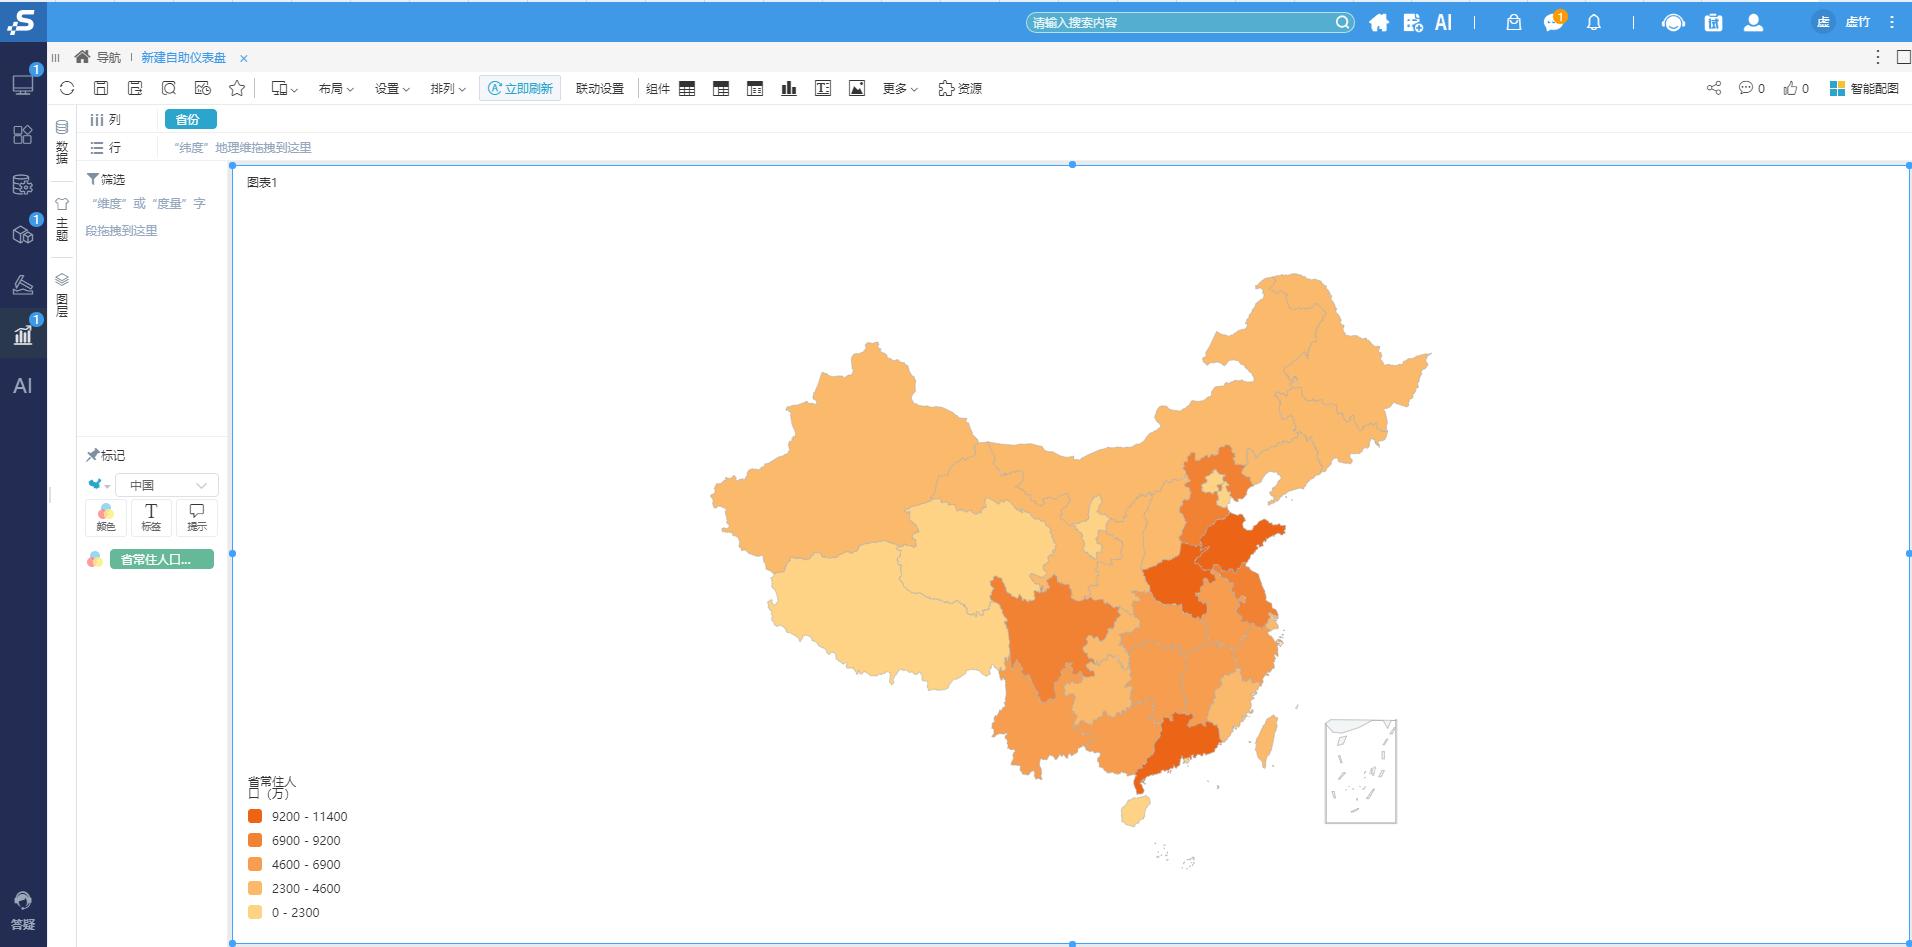Expand the 排列 arrangement dropdown
The width and height of the screenshot is (1912, 947).
(x=447, y=88)
